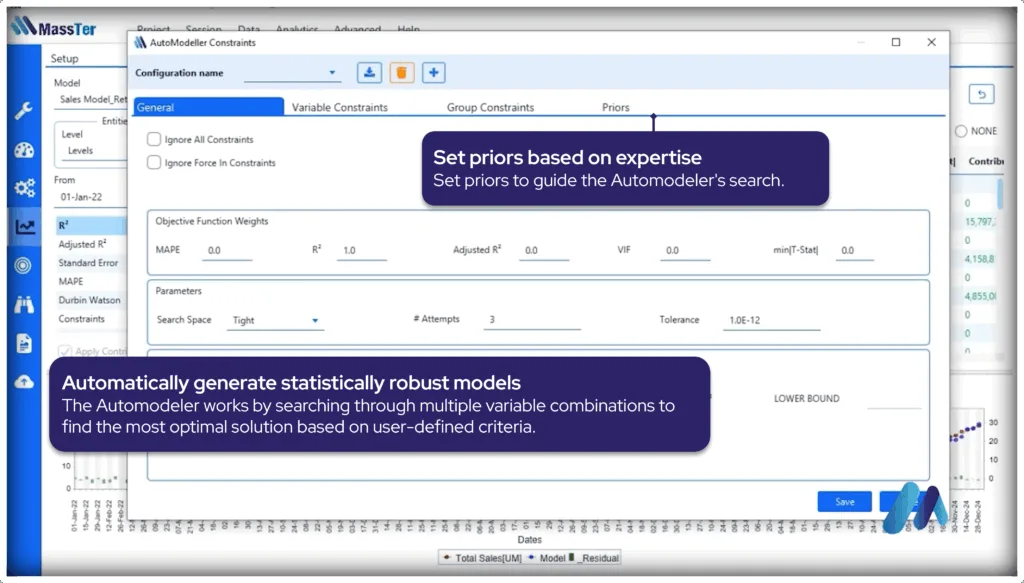This screenshot has width=1024, height=583.
Task: Click the cloud upload sidebar icon
Action: pos(25,382)
